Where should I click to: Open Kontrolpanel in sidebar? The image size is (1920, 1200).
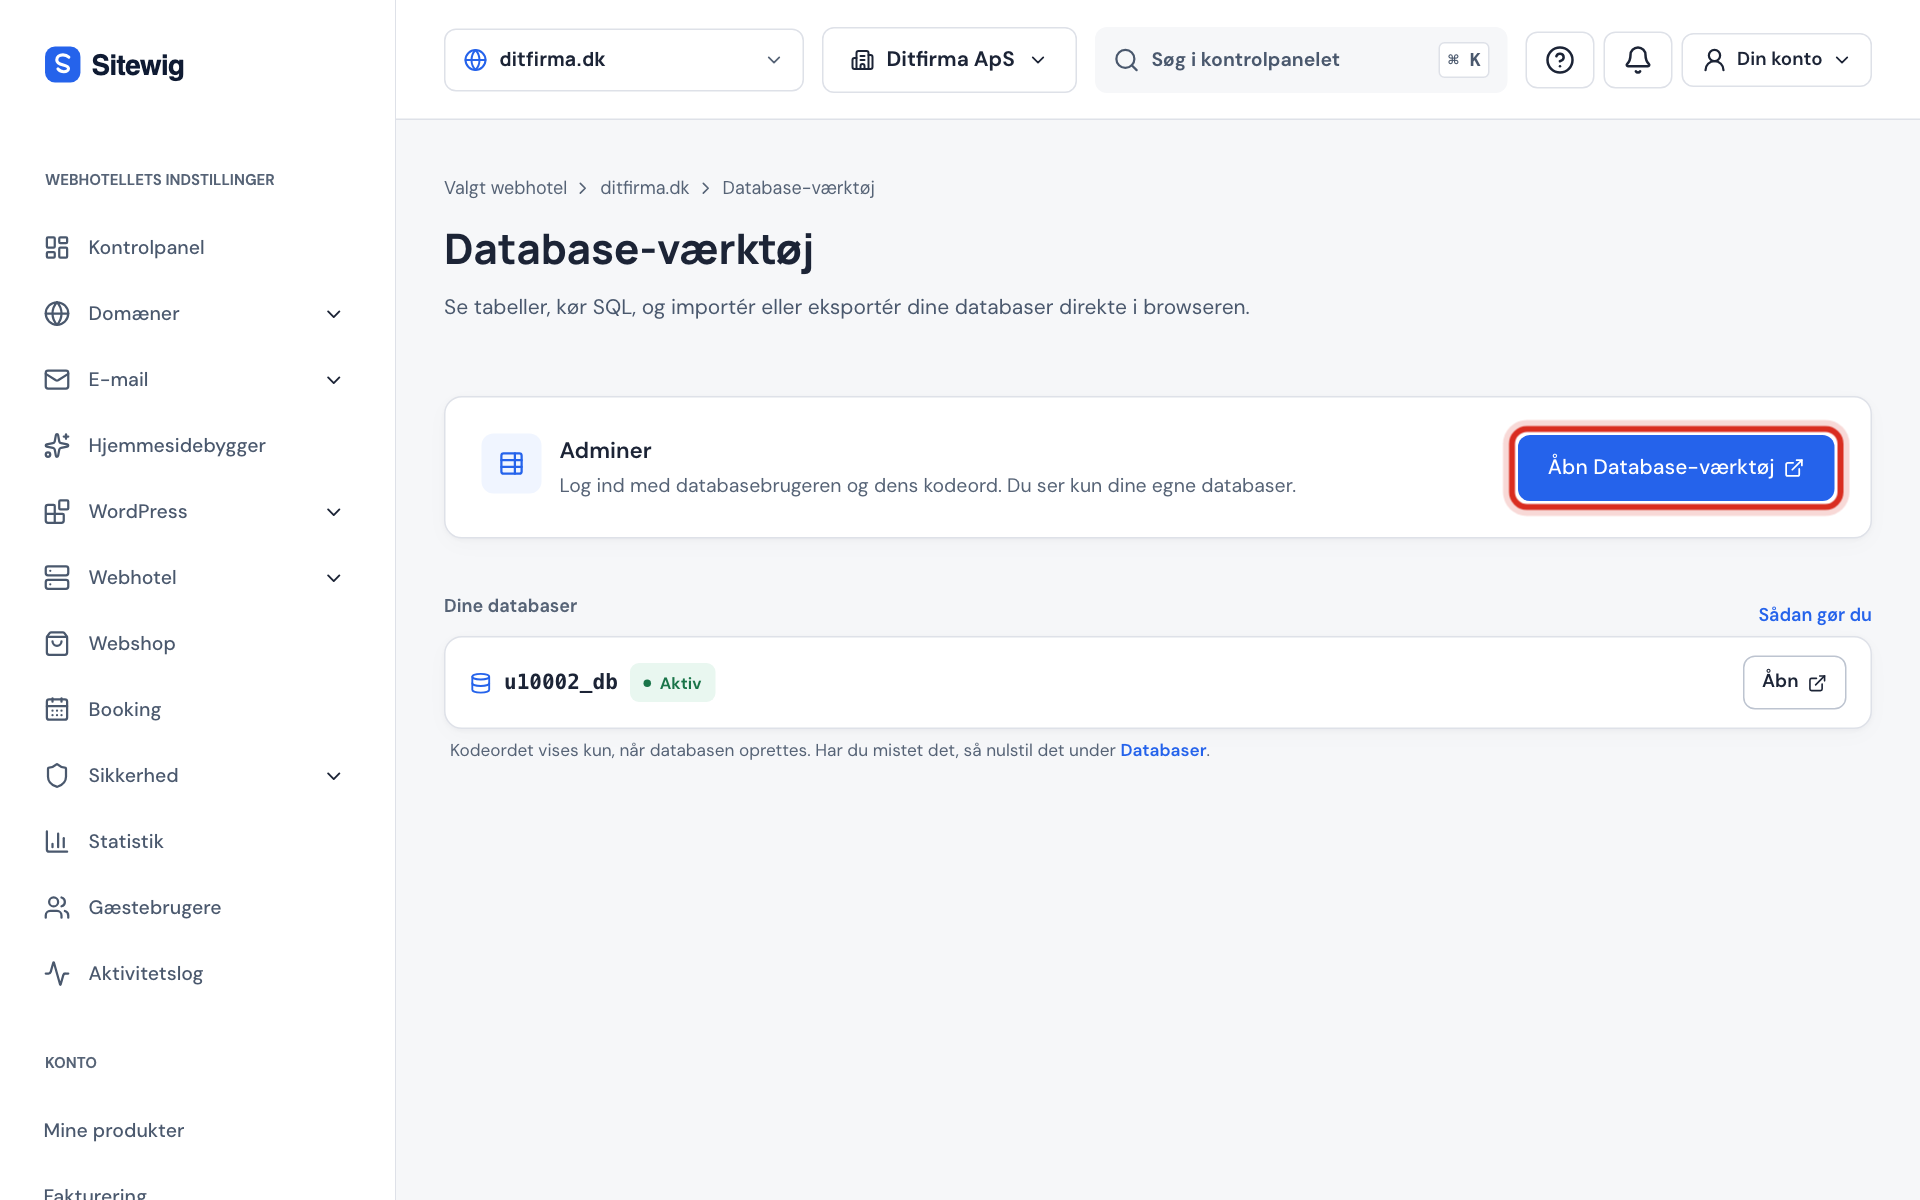(146, 247)
